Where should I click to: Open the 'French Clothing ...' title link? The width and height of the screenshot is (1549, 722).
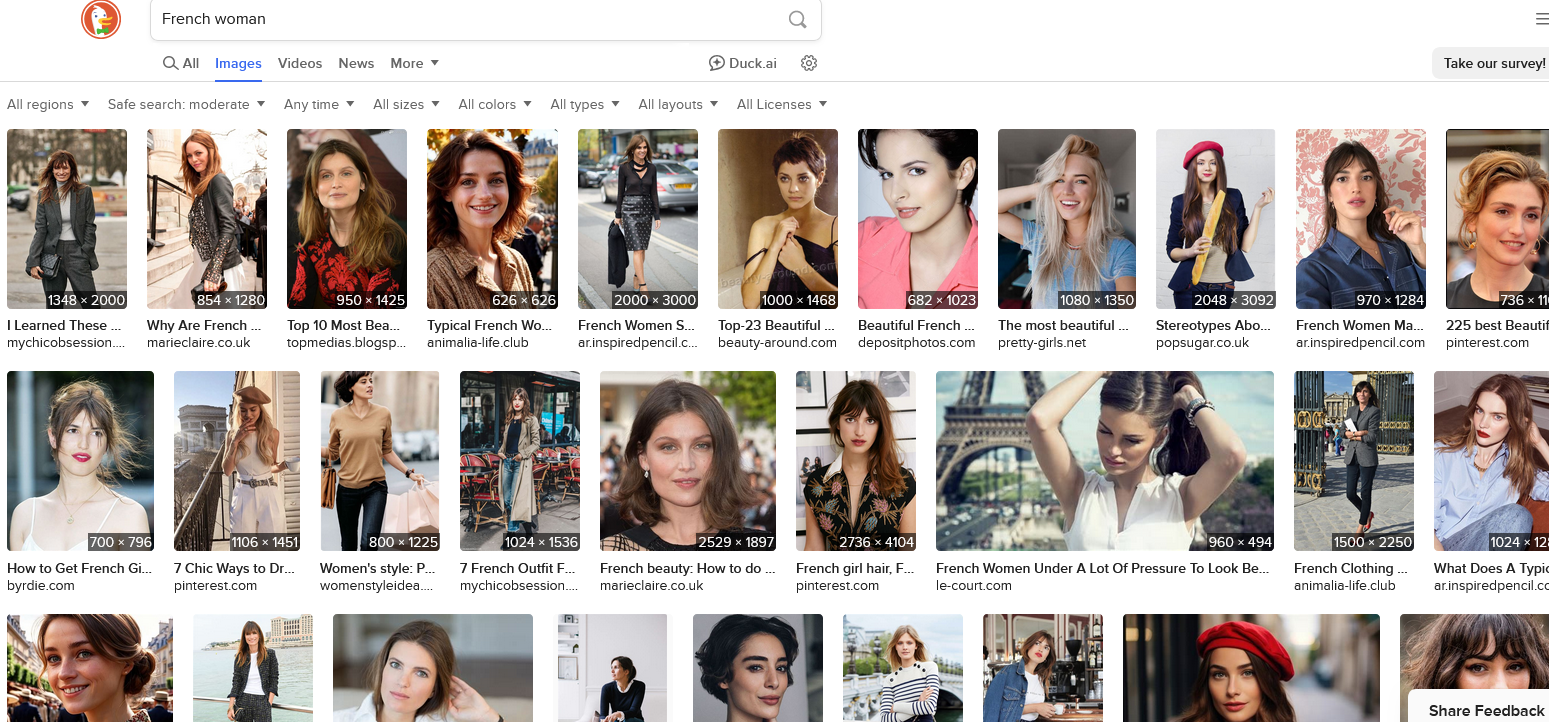[x=1351, y=568]
